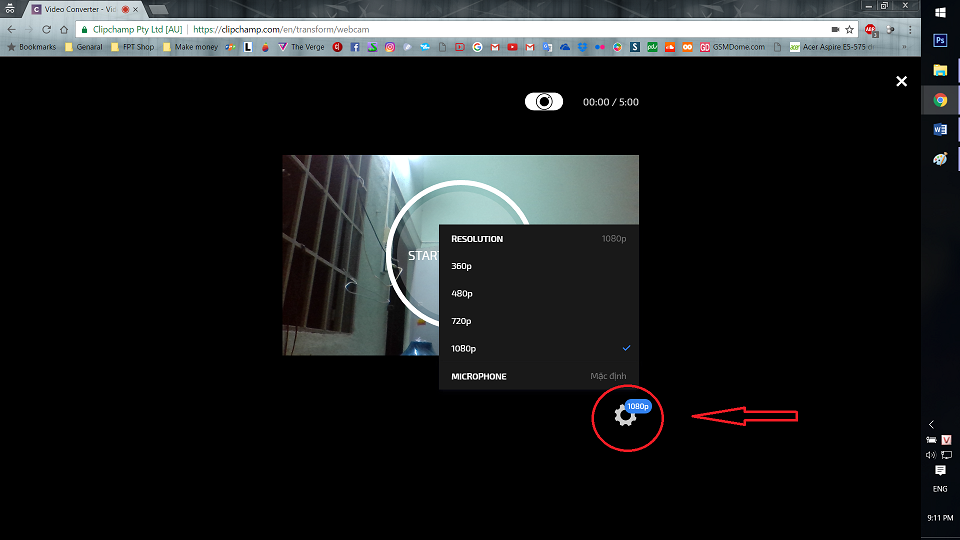Start recording on webcam preview

(422, 255)
